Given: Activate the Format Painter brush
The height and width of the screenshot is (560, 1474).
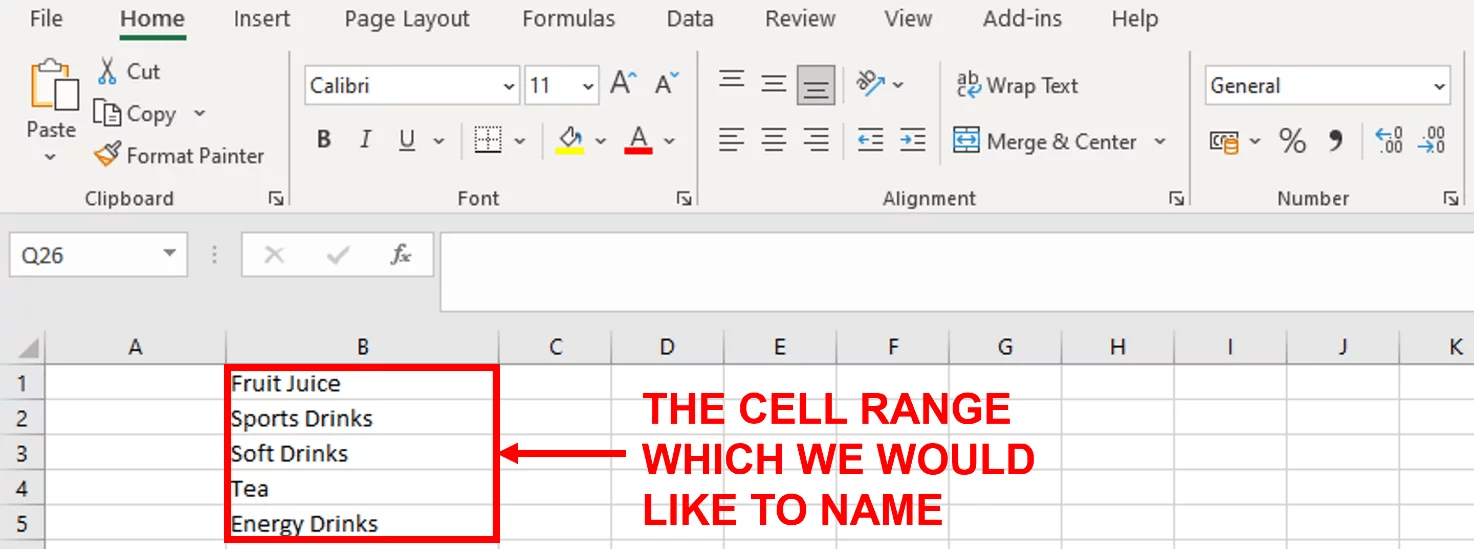Looking at the screenshot, I should point(106,155).
